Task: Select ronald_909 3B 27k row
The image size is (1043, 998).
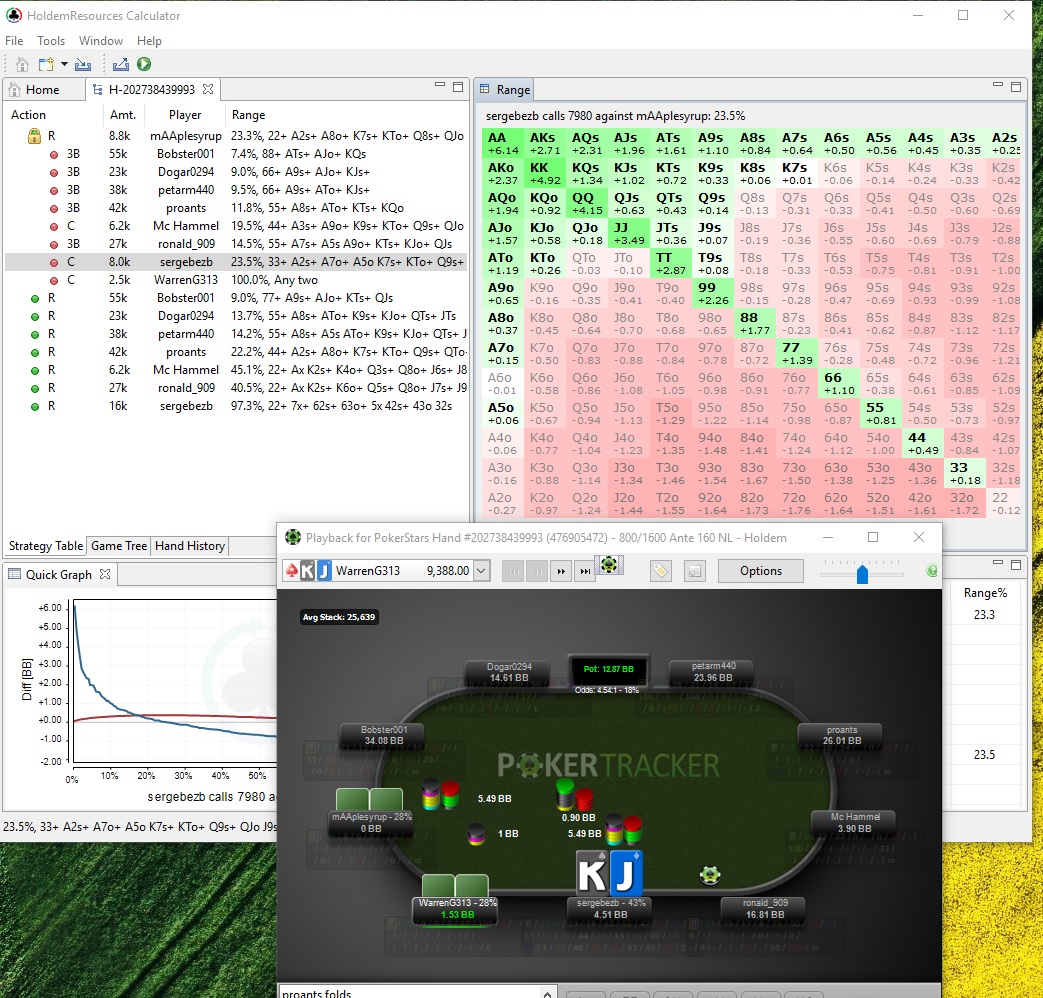Action: coord(235,244)
